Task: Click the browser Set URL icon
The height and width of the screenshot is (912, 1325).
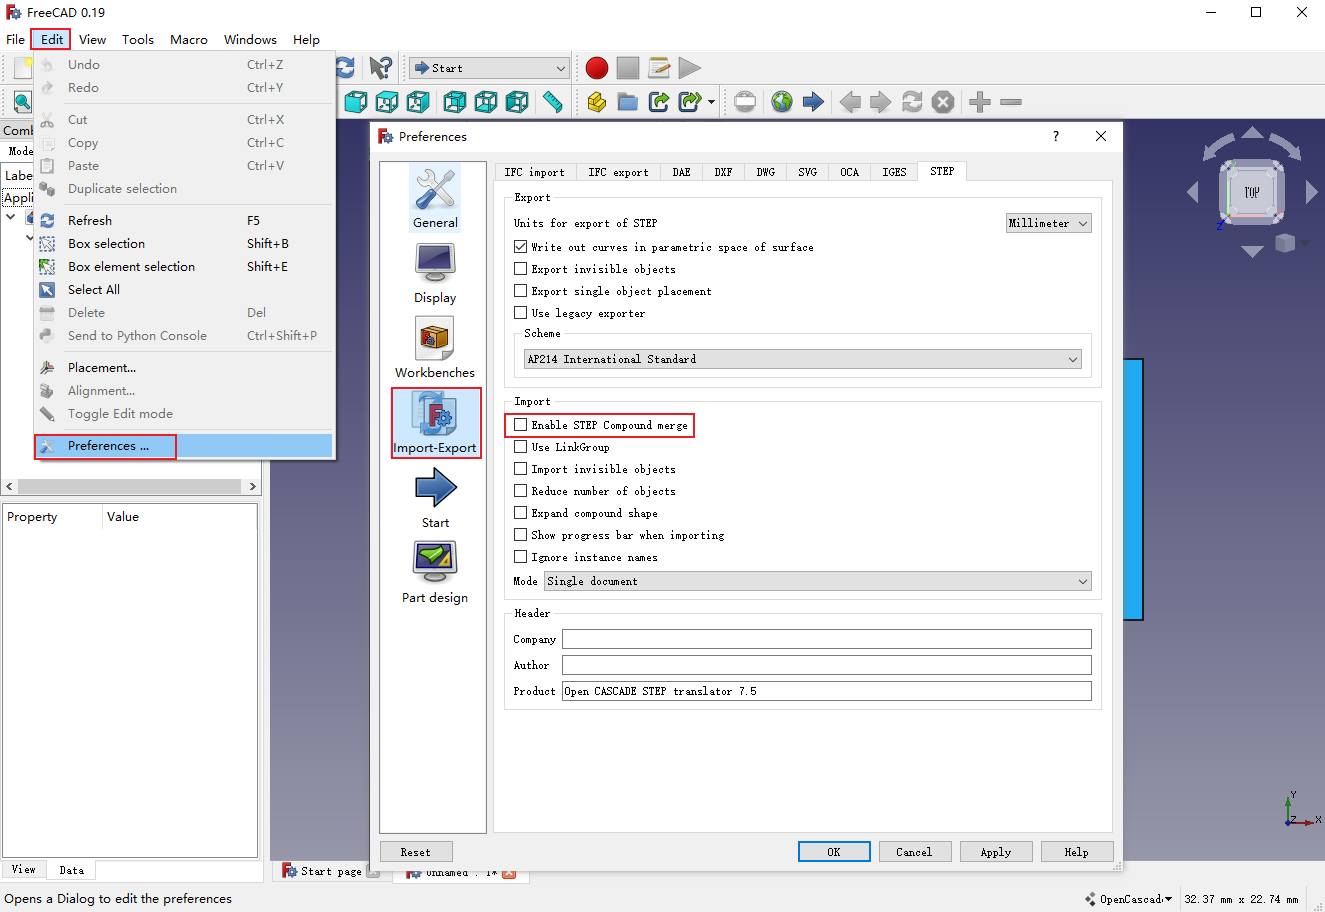Action: click(745, 102)
